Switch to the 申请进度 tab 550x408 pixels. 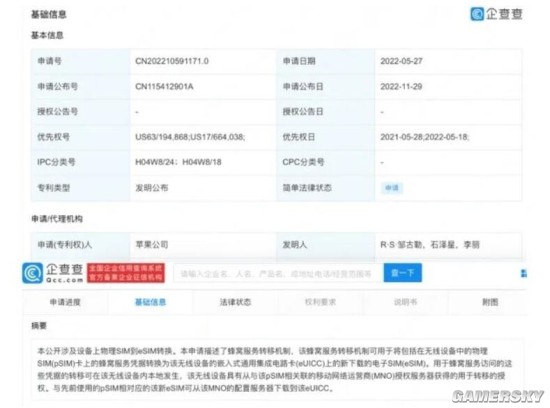click(x=65, y=302)
